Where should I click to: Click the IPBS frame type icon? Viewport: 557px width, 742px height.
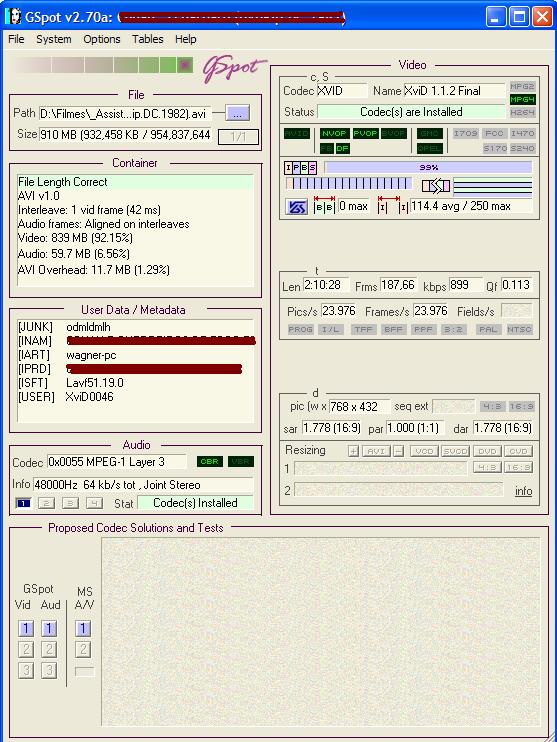click(x=301, y=168)
